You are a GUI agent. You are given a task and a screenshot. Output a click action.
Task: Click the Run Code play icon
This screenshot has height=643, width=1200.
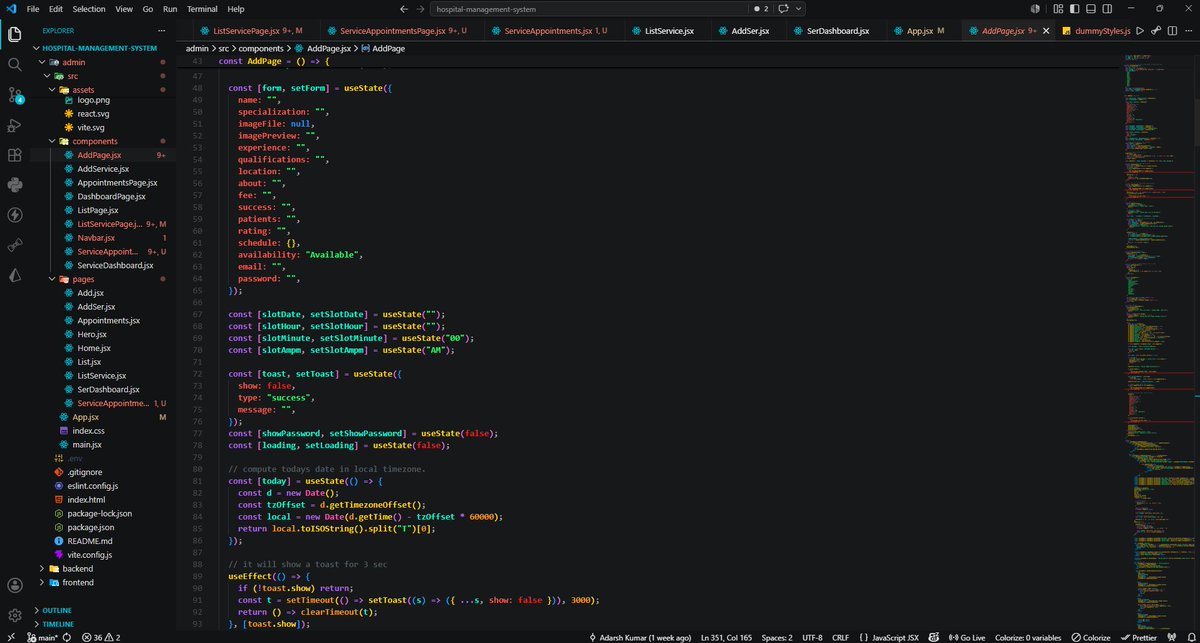pyautogui.click(x=1139, y=31)
